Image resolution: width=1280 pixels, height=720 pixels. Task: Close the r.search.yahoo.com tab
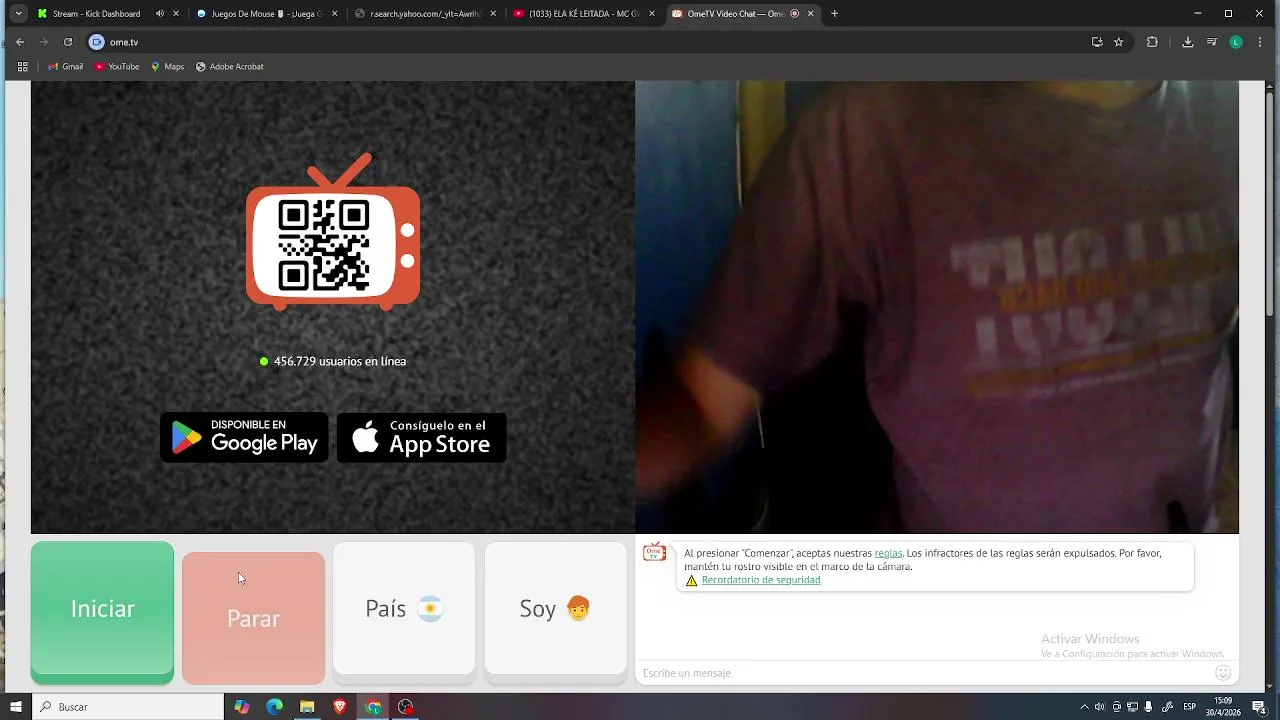coord(493,14)
